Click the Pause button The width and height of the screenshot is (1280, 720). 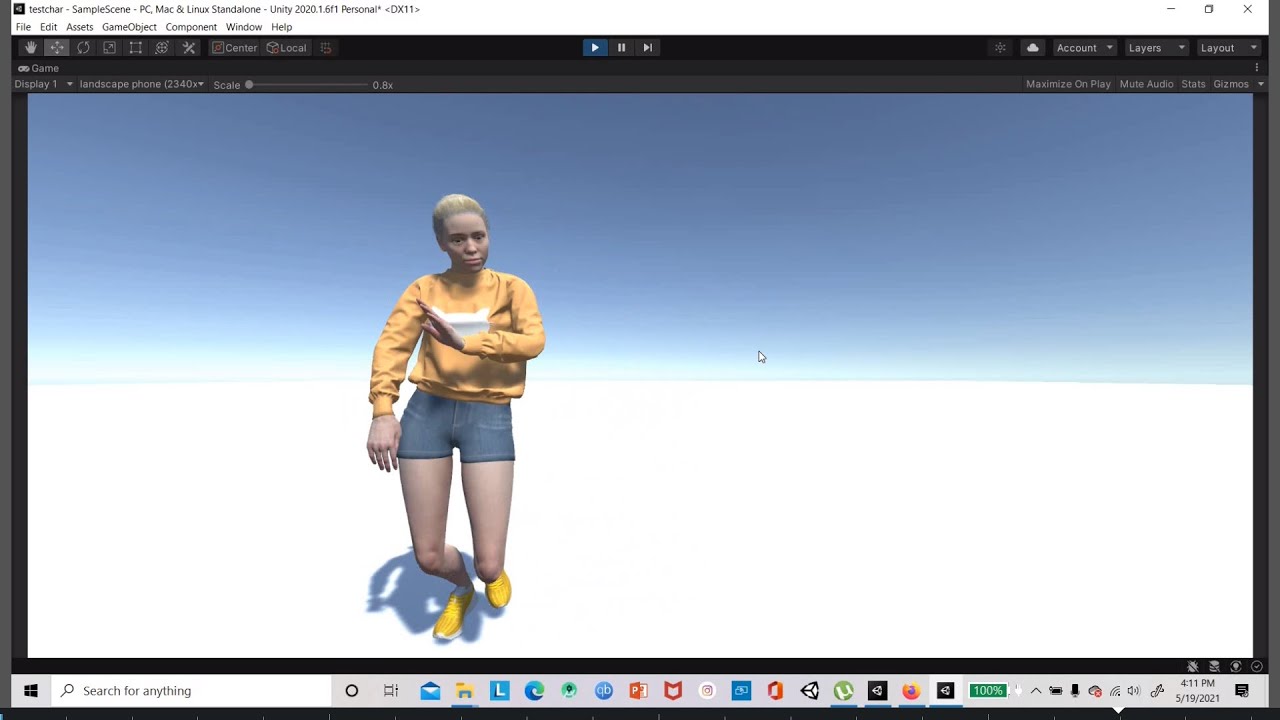pyautogui.click(x=621, y=48)
